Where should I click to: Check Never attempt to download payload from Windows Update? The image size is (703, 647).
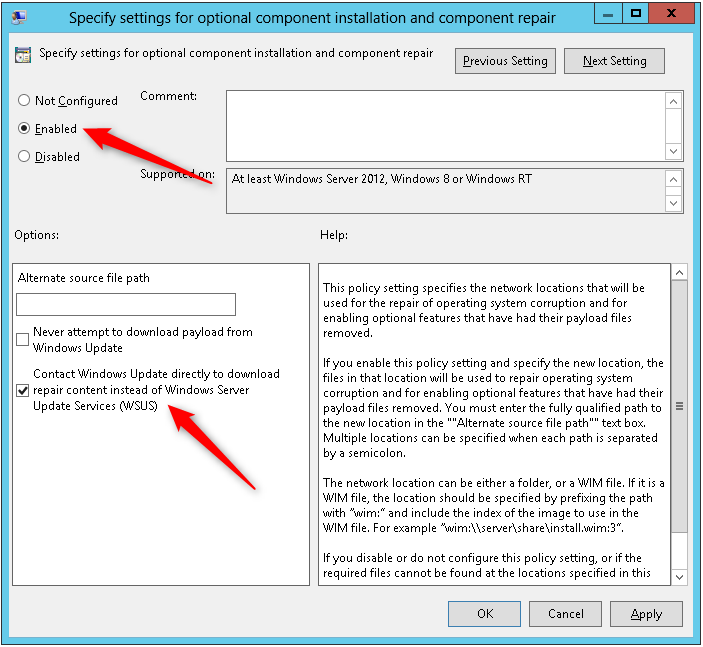(x=23, y=340)
